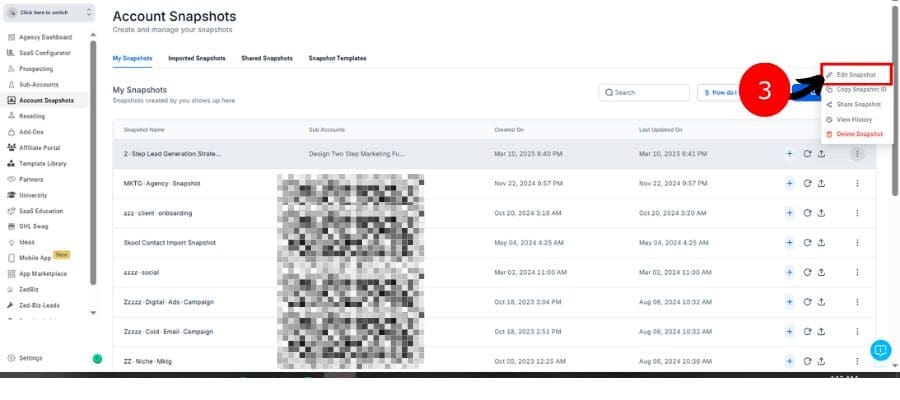Screen dimensions: 900x400
Task: Switch to My Snapshots tab
Action: [x=133, y=59]
